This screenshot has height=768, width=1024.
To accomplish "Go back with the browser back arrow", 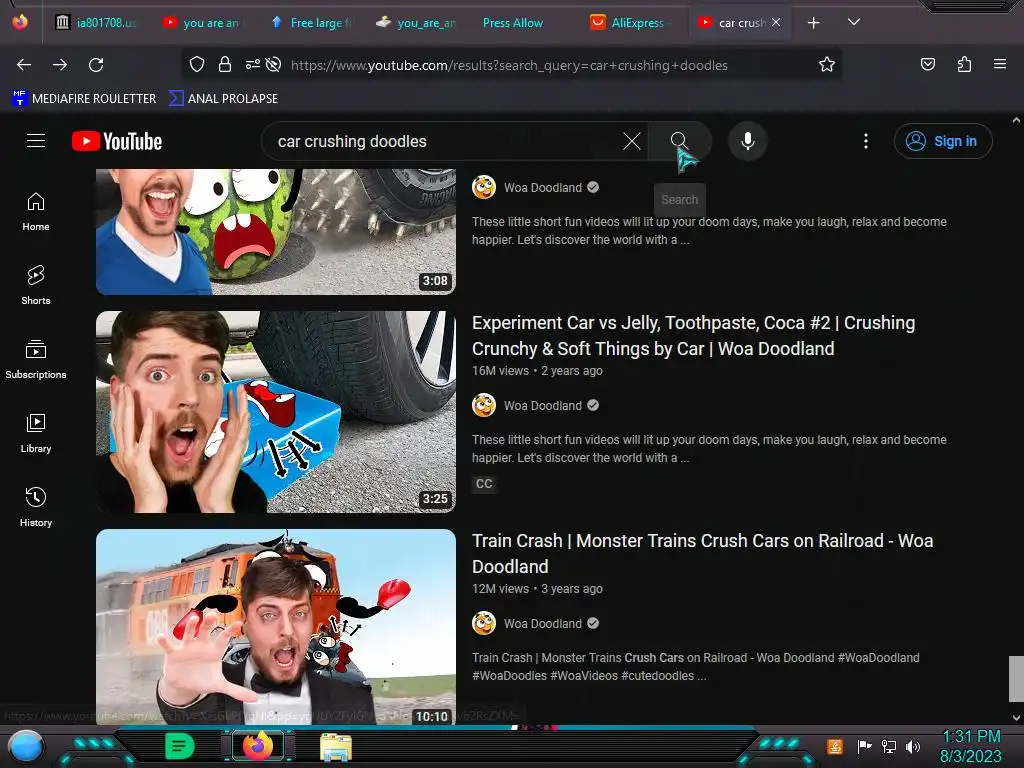I will (24, 65).
